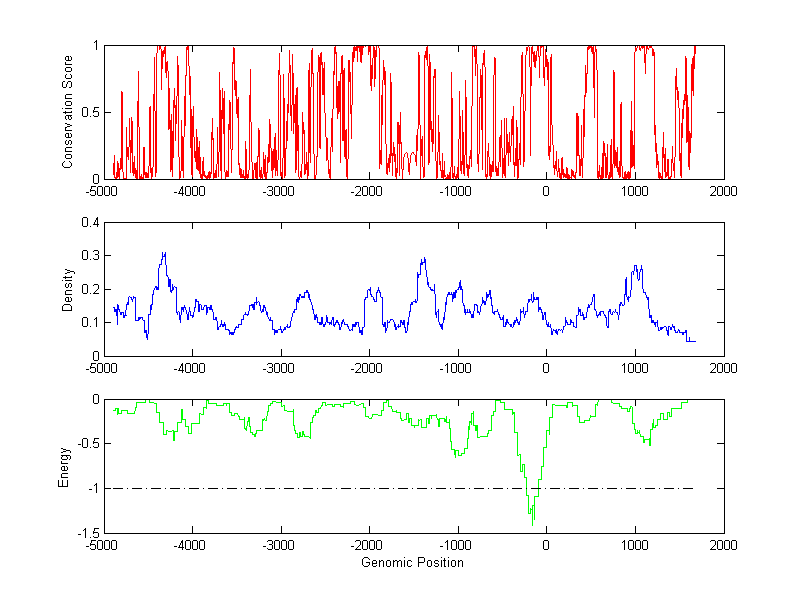Viewport: 800px width, 599px height.
Task: Click the green energy dip near -1000
Action: (x=457, y=455)
